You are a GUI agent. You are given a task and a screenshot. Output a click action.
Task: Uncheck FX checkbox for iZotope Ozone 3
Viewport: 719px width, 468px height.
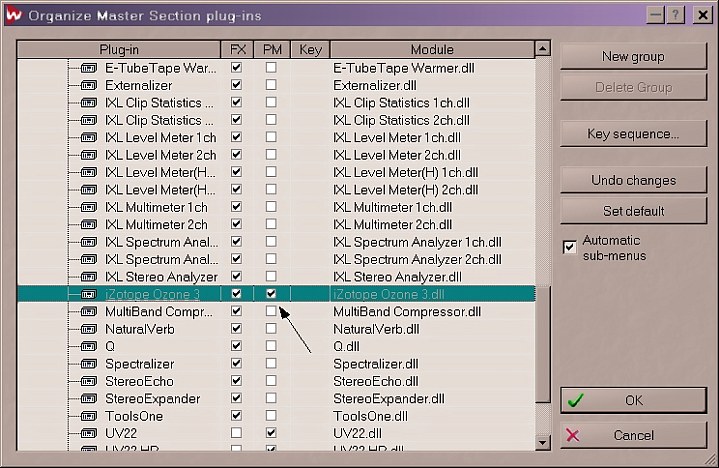pos(236,293)
